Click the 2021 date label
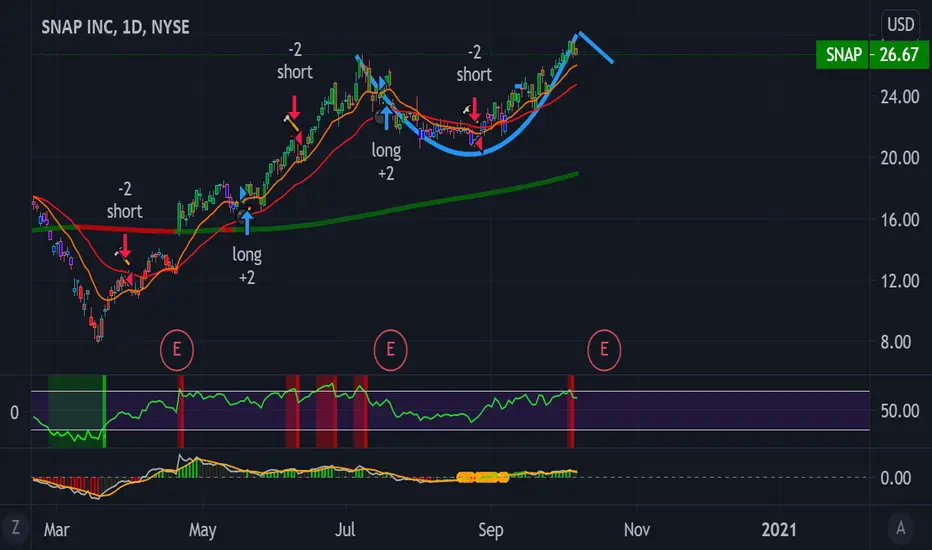The image size is (932, 550). click(x=779, y=530)
